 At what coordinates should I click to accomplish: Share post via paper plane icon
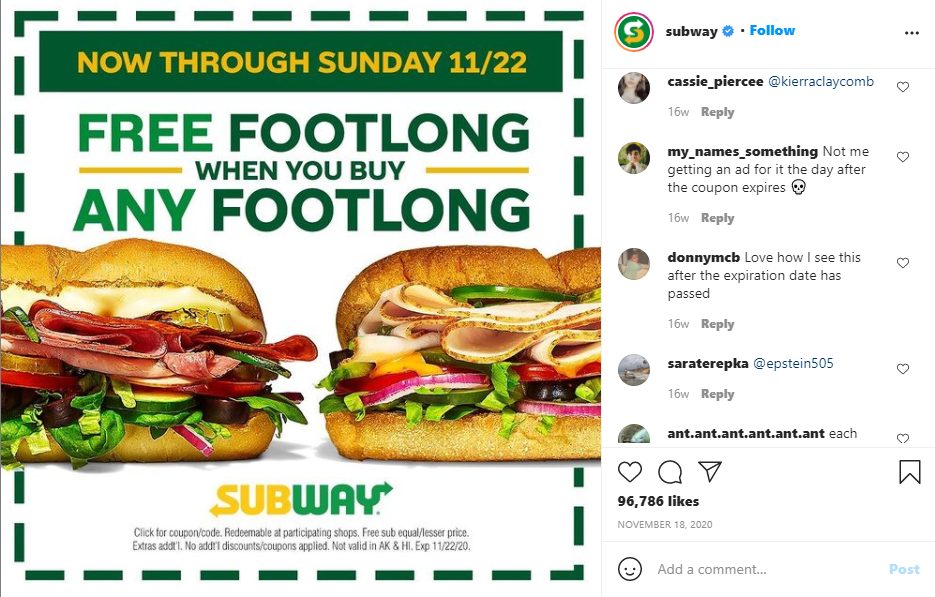pos(710,471)
